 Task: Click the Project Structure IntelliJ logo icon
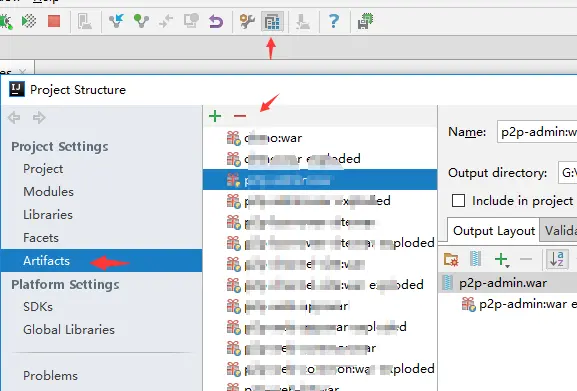pos(17,89)
